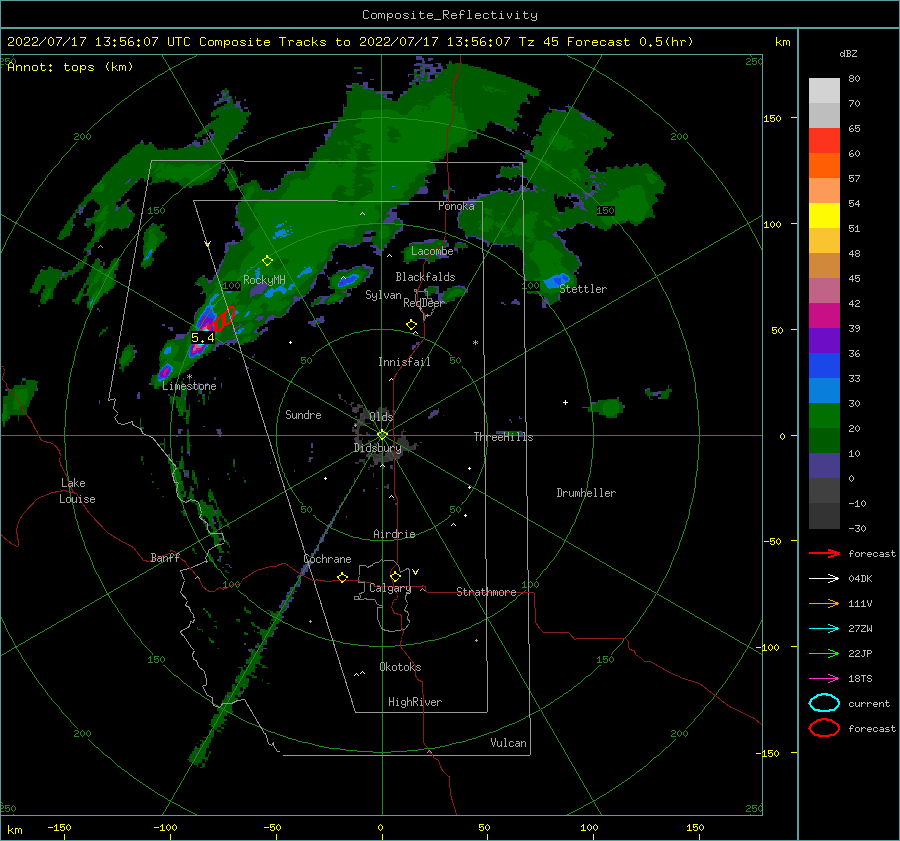The image size is (900, 841).
Task: Click the Okotoks label
Action: pyautogui.click(x=400, y=668)
